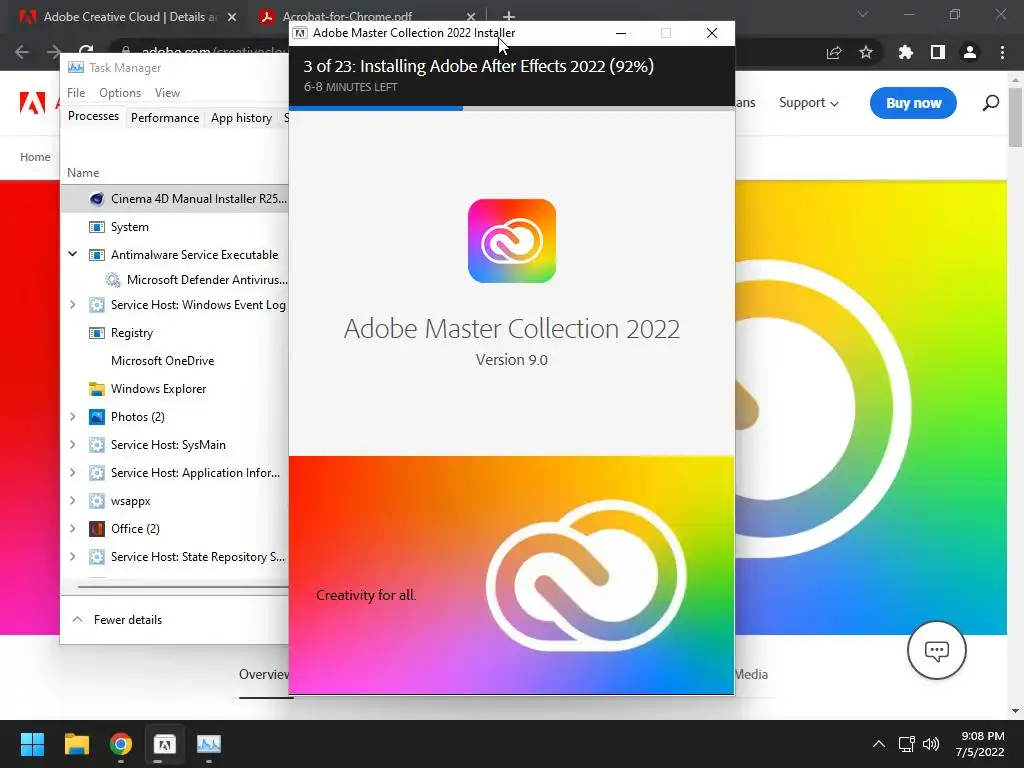Click the installer progress bar
Viewport: 1024px width, 768px height.
click(512, 108)
